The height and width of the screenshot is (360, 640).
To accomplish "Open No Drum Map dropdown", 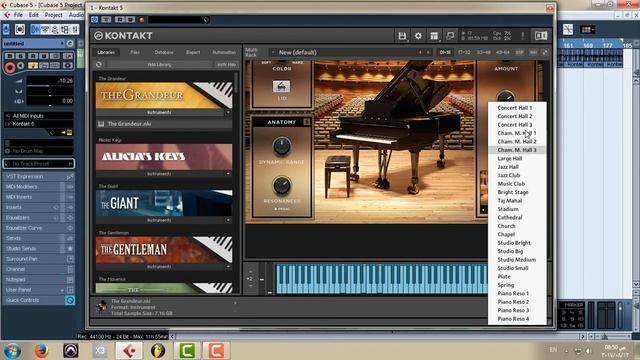I will point(39,151).
